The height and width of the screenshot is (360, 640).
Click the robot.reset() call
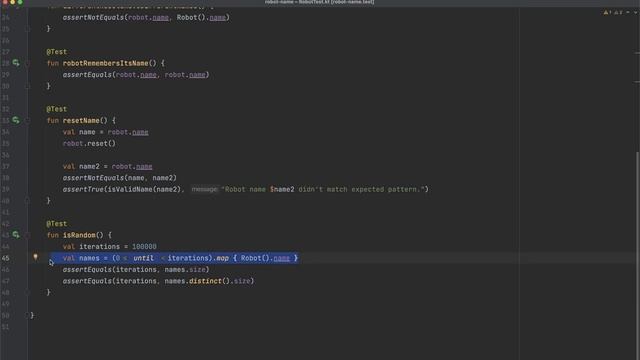click(x=89, y=143)
